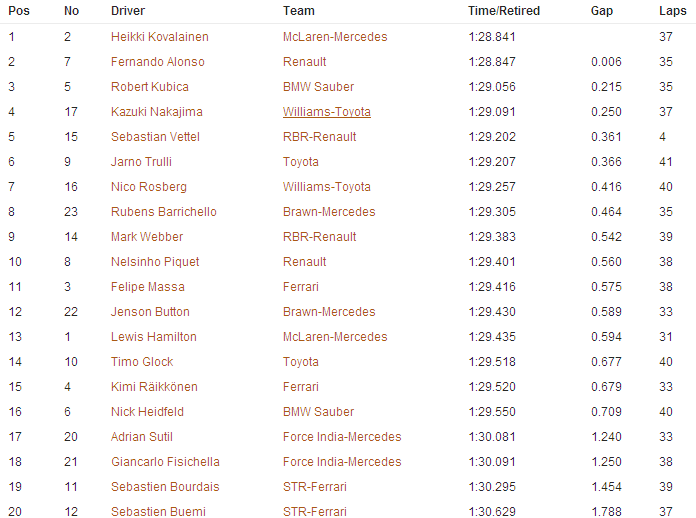Click Jenson Button driver link
Viewport: 696px width, 518px height.
pos(150,312)
